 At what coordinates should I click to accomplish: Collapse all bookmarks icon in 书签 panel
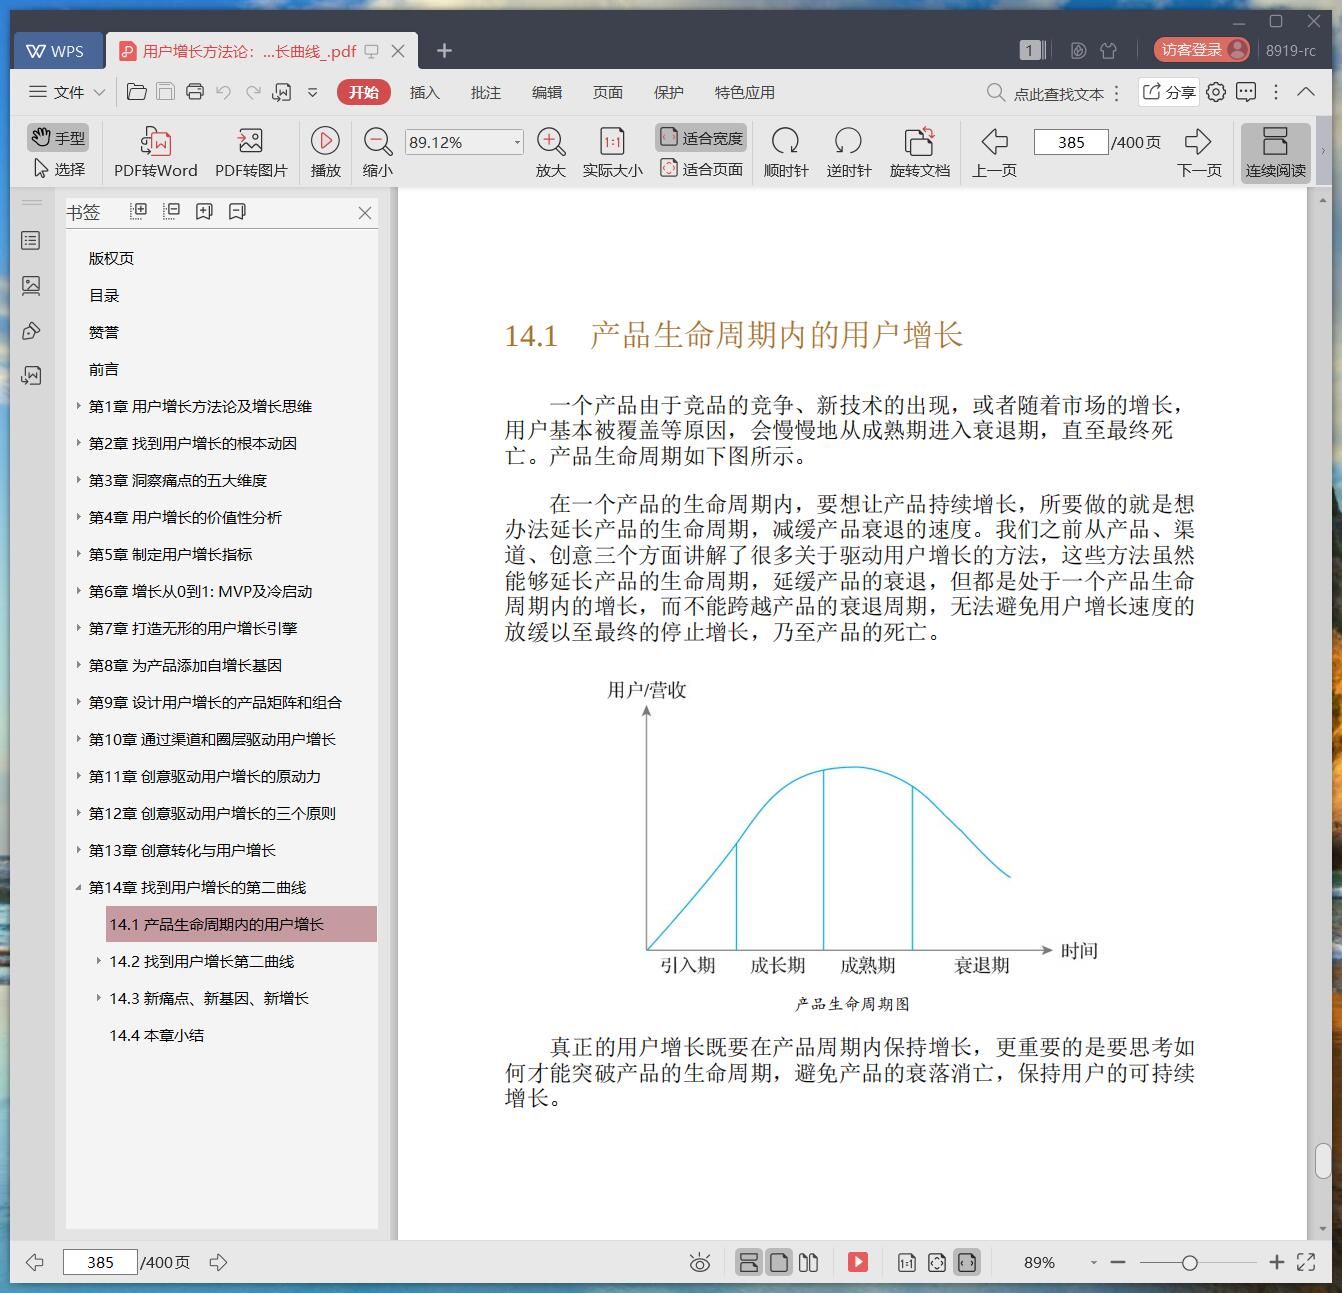click(172, 211)
